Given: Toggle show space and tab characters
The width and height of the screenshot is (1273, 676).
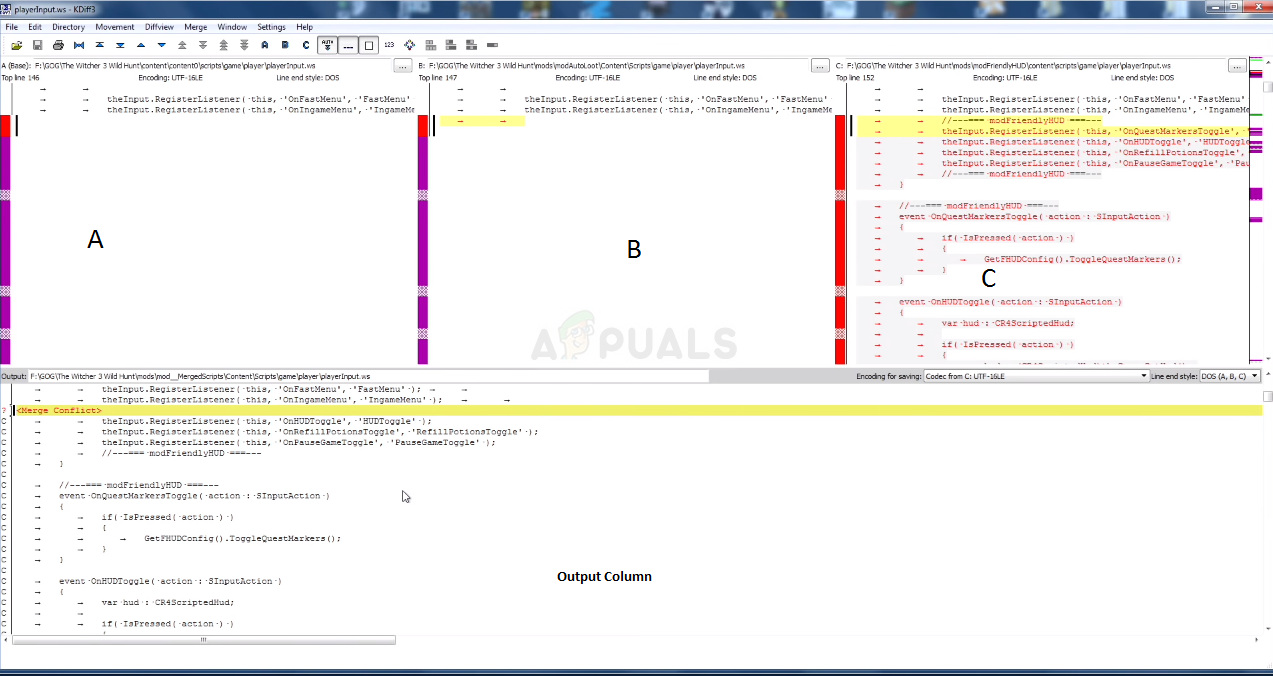Looking at the screenshot, I should click(x=348, y=45).
